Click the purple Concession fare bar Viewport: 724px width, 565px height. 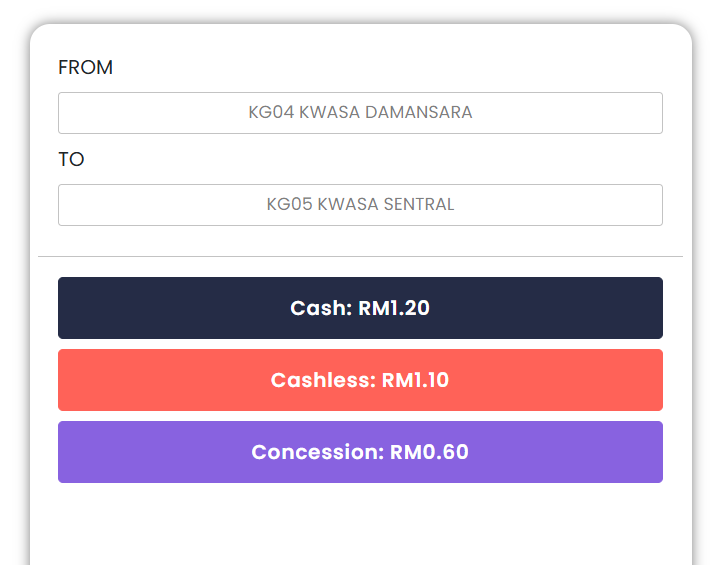pyautogui.click(x=150, y=452)
